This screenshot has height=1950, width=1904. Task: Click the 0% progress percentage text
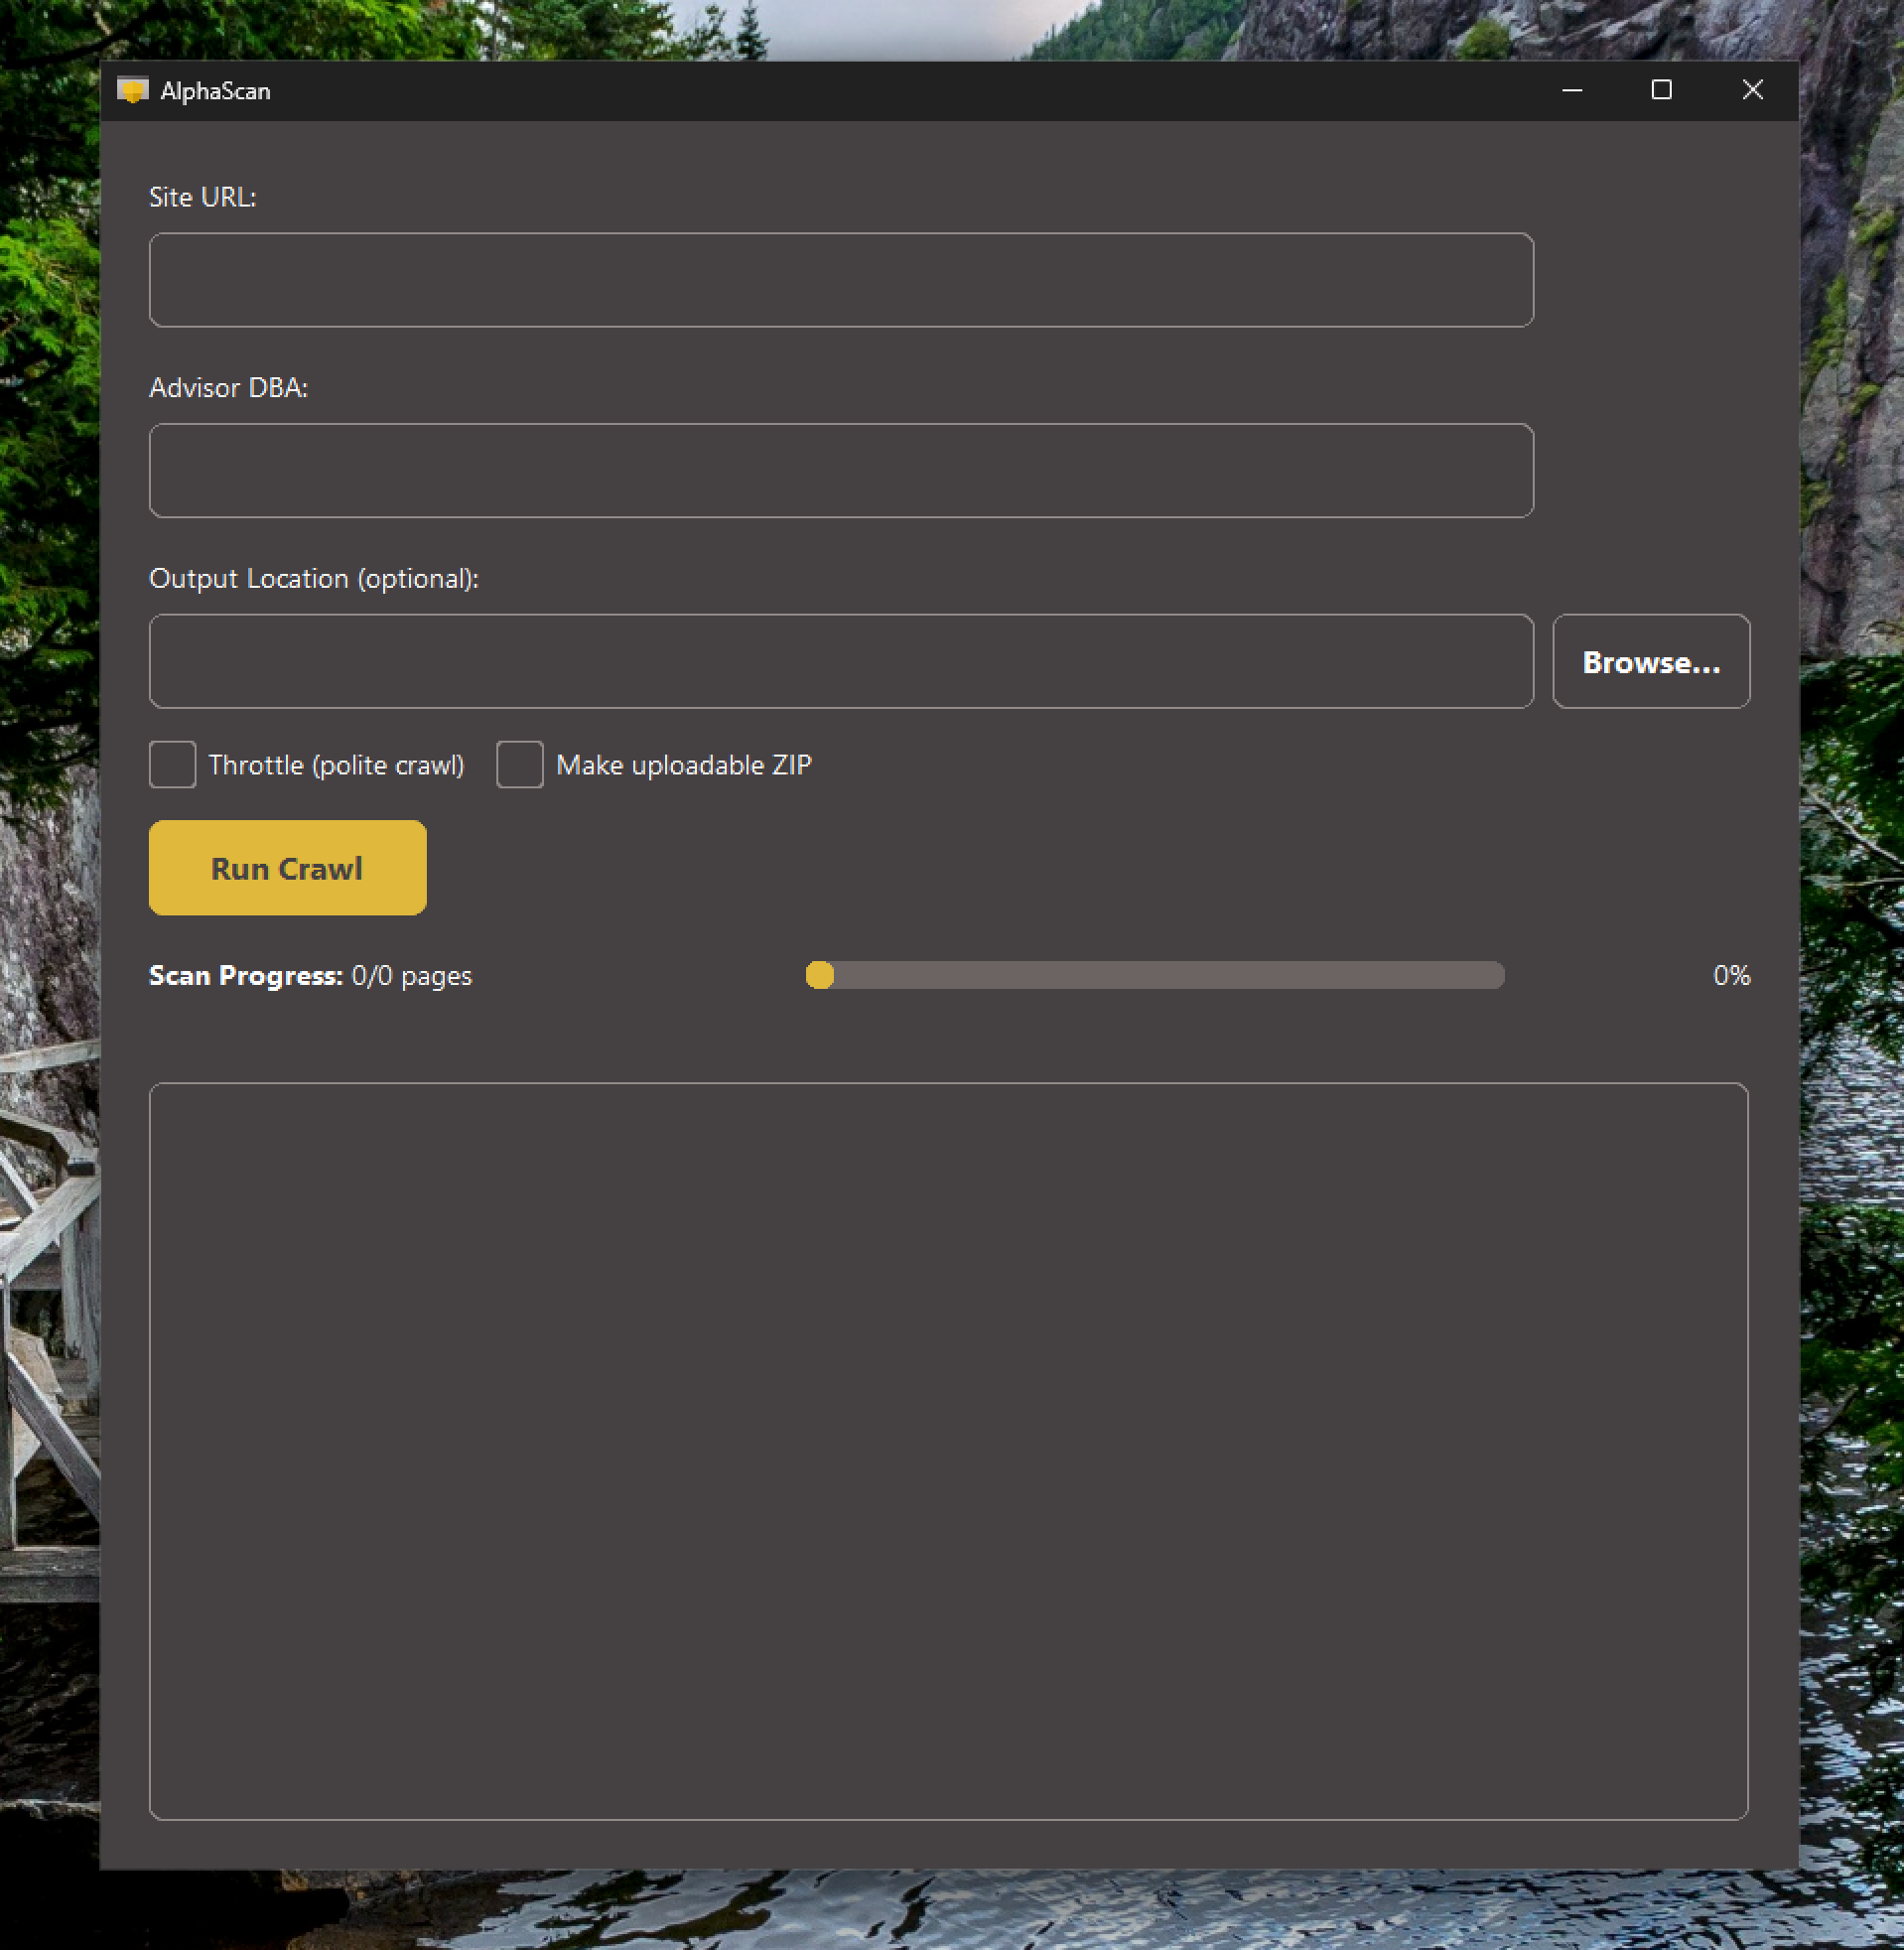pos(1731,976)
